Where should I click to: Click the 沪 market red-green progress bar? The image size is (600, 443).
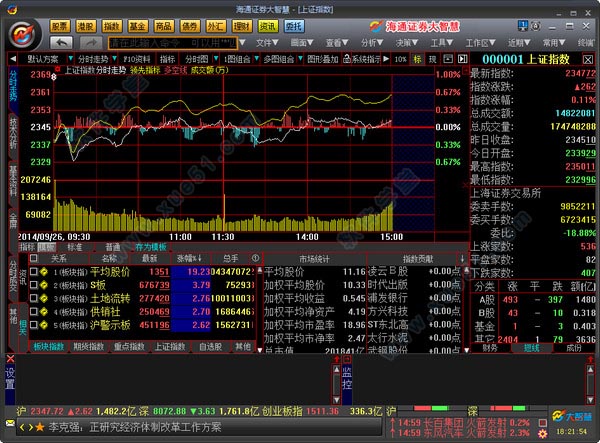pos(431,409)
